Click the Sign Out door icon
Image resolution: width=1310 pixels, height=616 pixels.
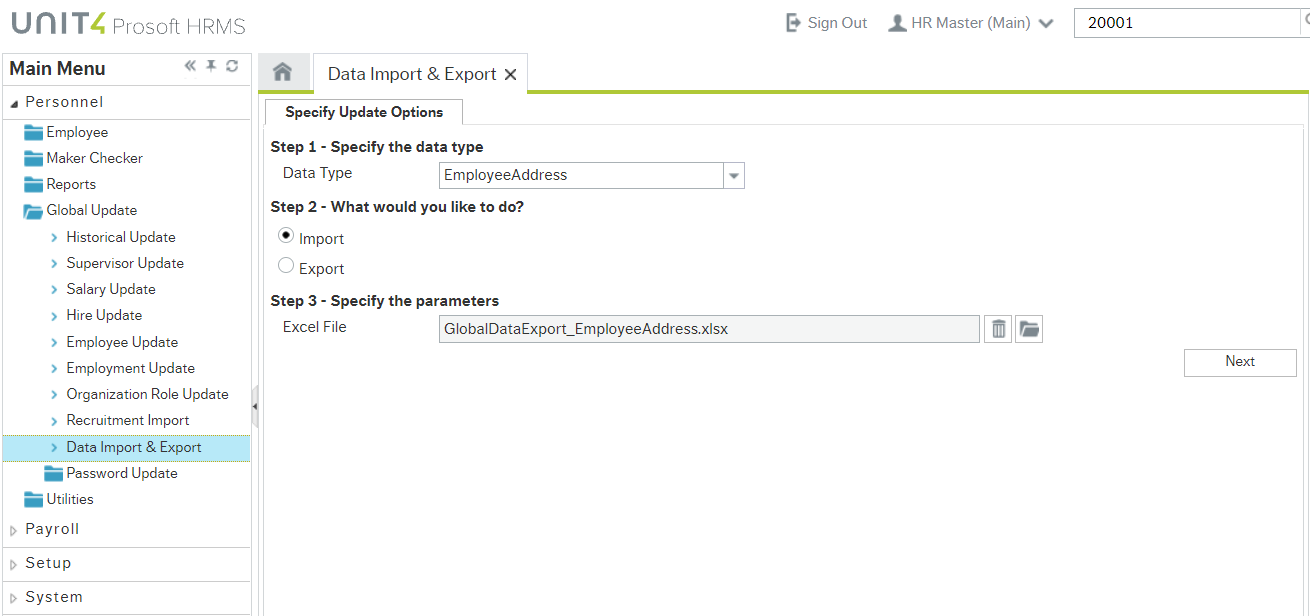point(793,23)
